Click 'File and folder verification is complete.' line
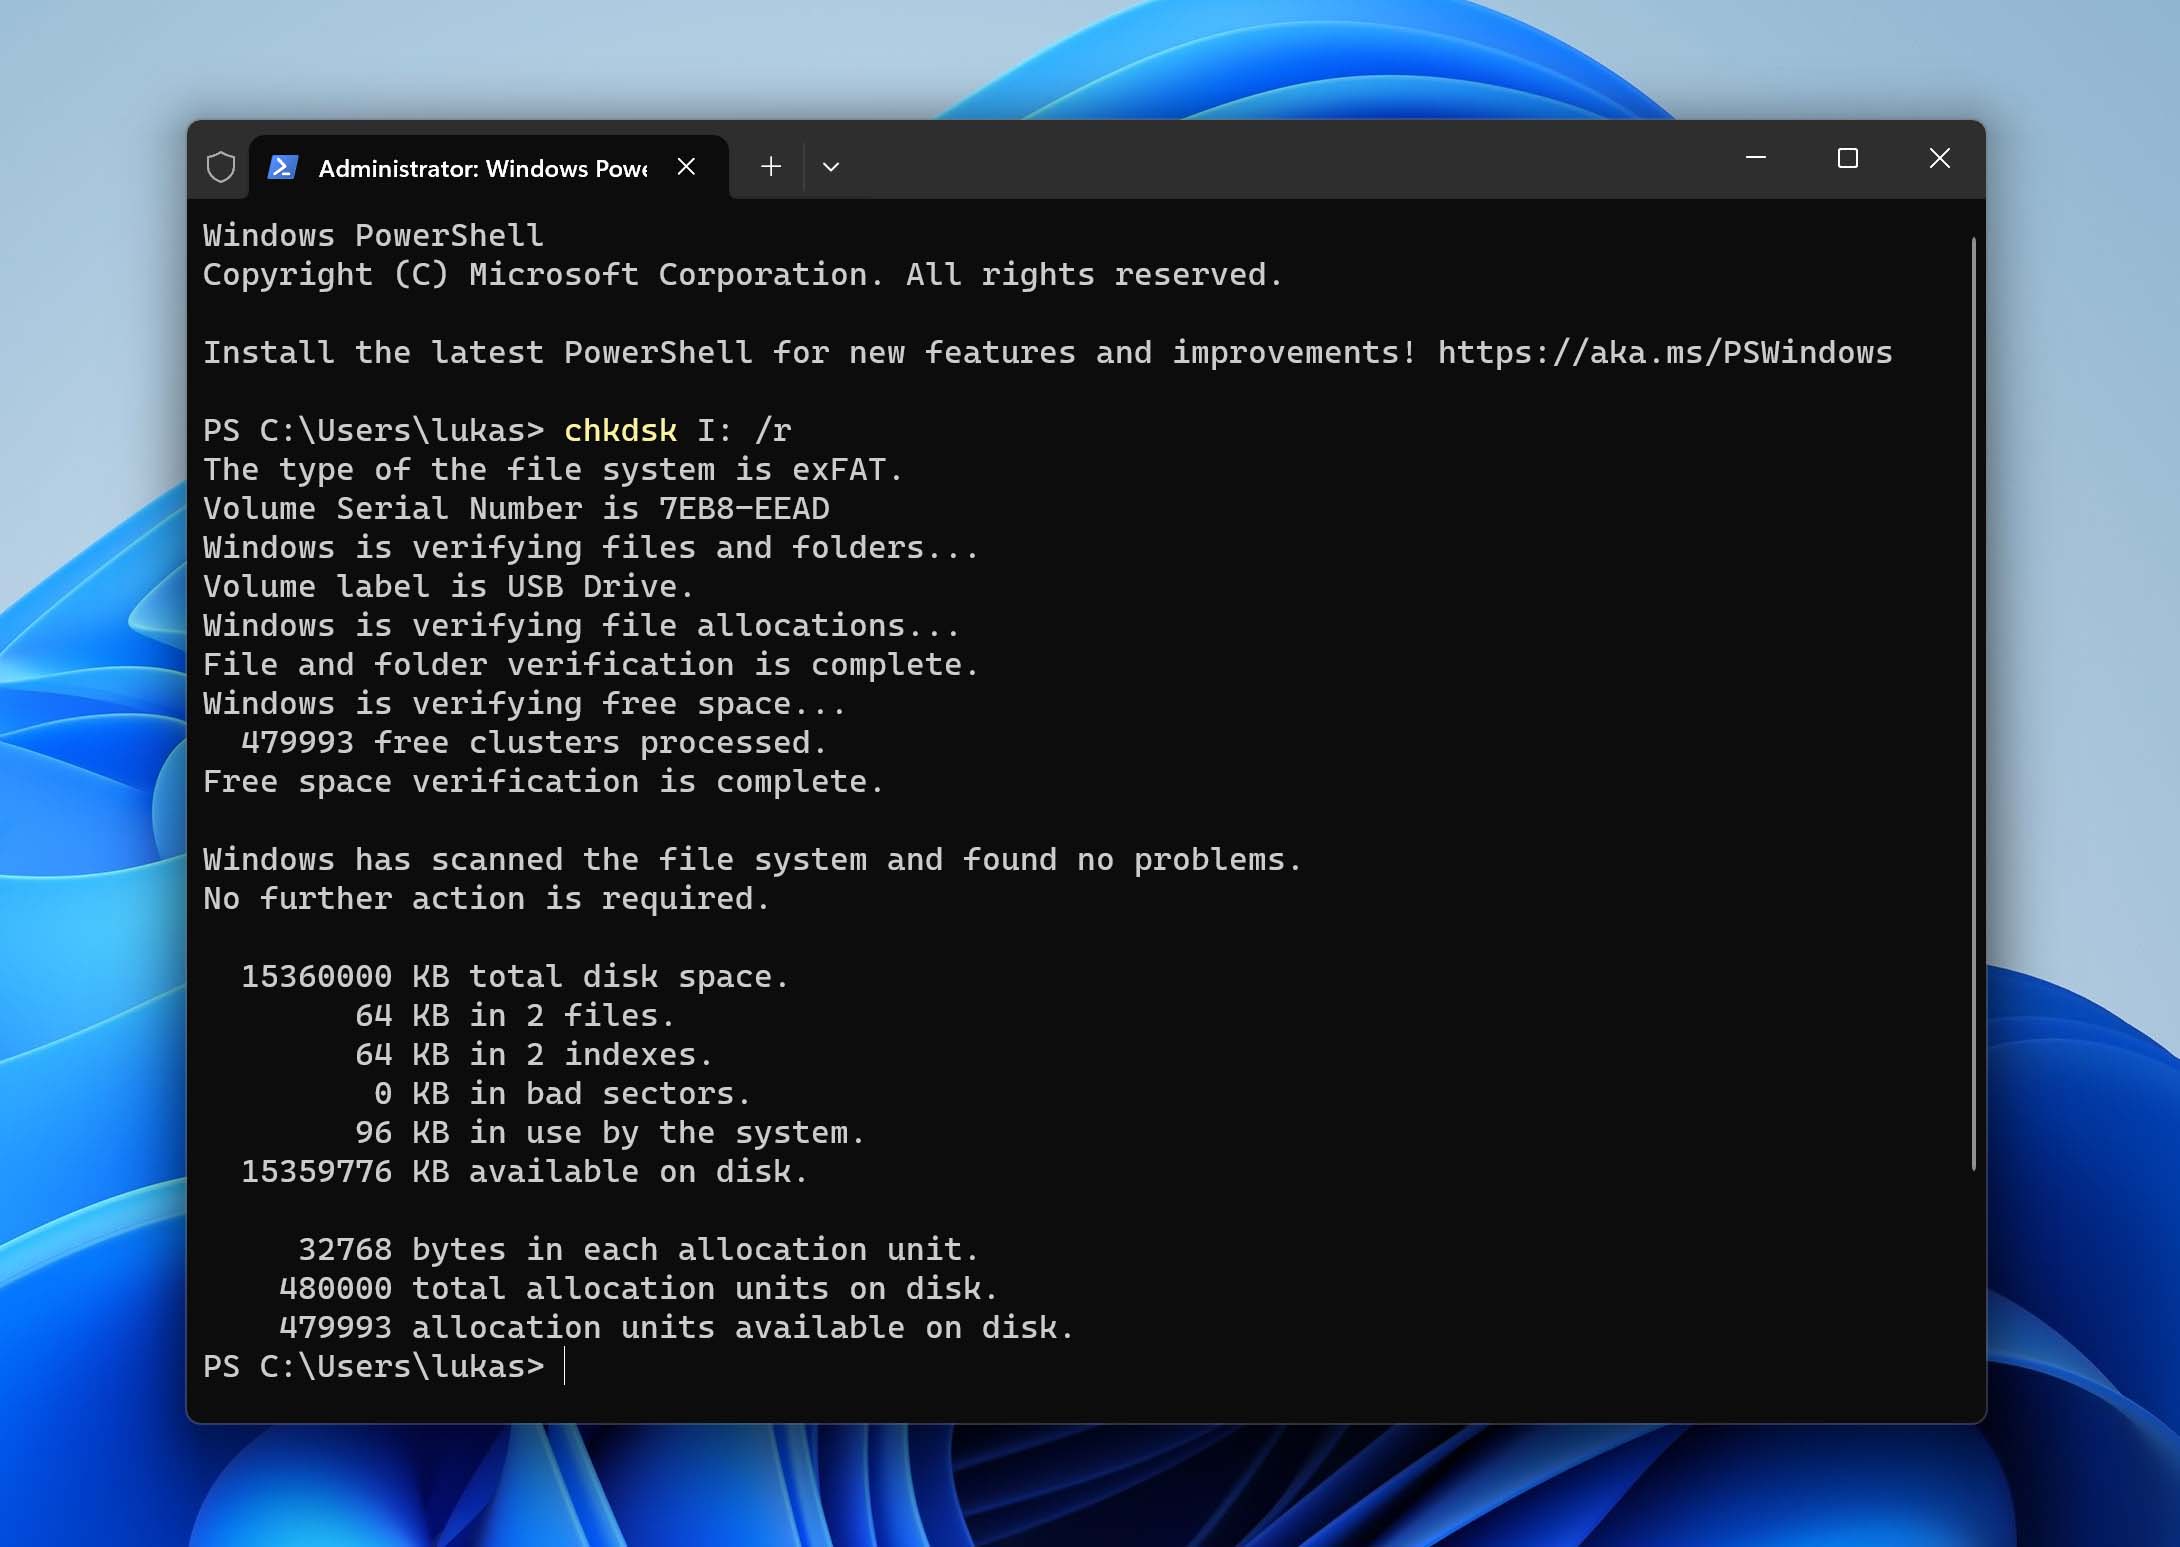The height and width of the screenshot is (1547, 2180). point(591,664)
